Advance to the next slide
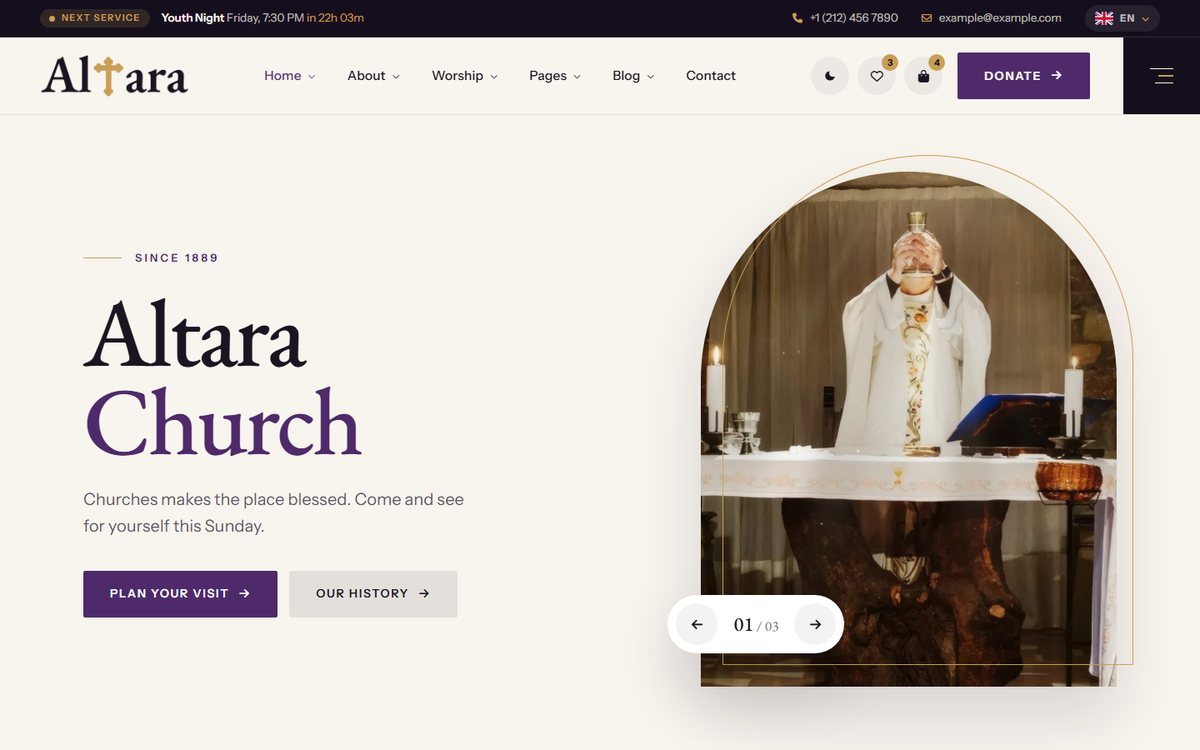 tap(815, 625)
